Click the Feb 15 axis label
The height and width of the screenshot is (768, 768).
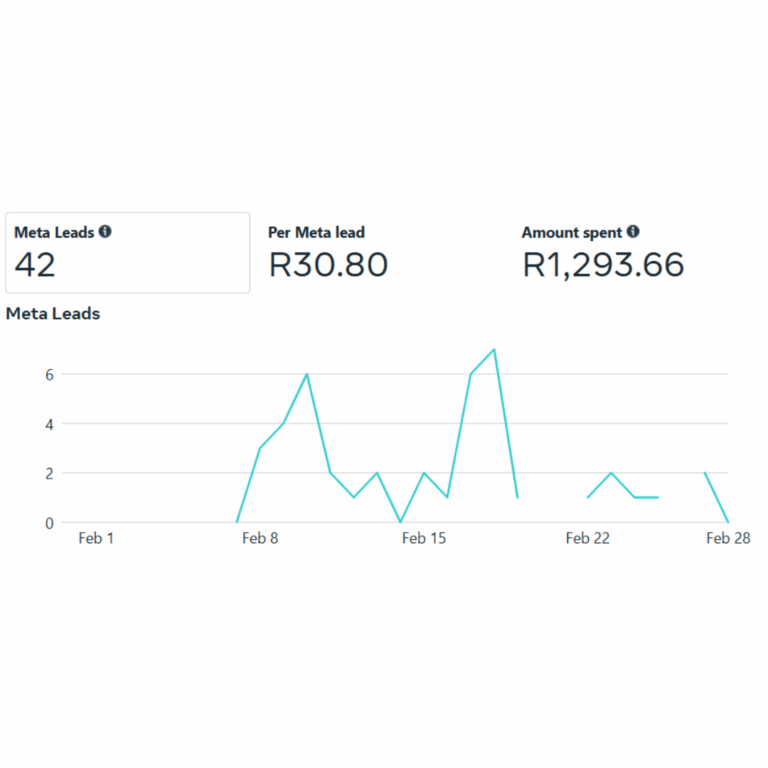click(x=424, y=538)
